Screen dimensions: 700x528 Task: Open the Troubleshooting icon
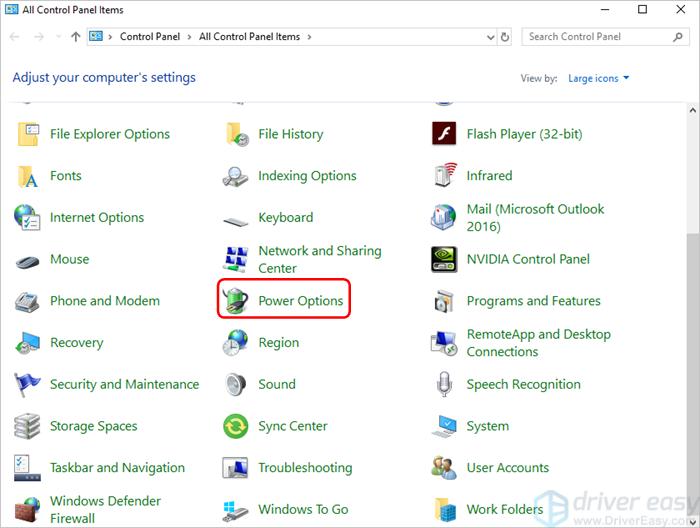coord(235,468)
